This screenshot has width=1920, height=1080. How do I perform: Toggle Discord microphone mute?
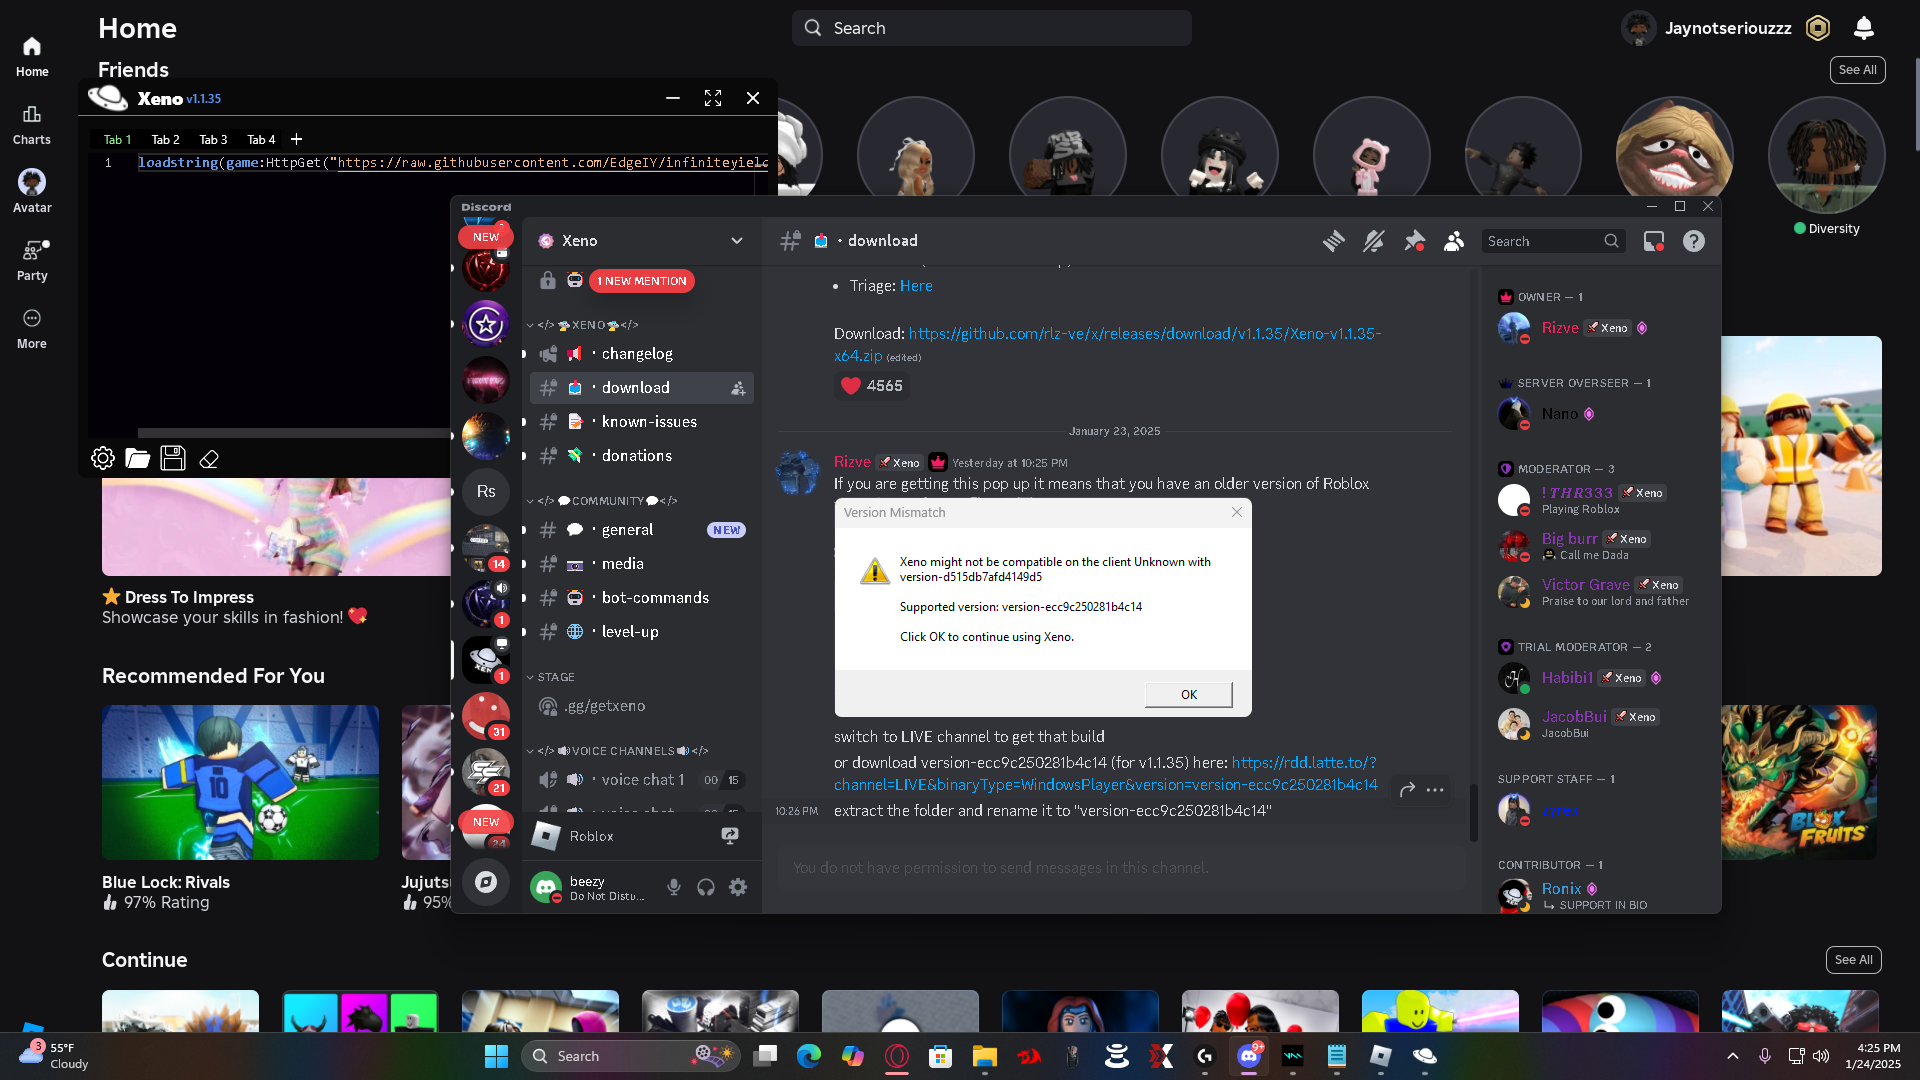coord(674,887)
